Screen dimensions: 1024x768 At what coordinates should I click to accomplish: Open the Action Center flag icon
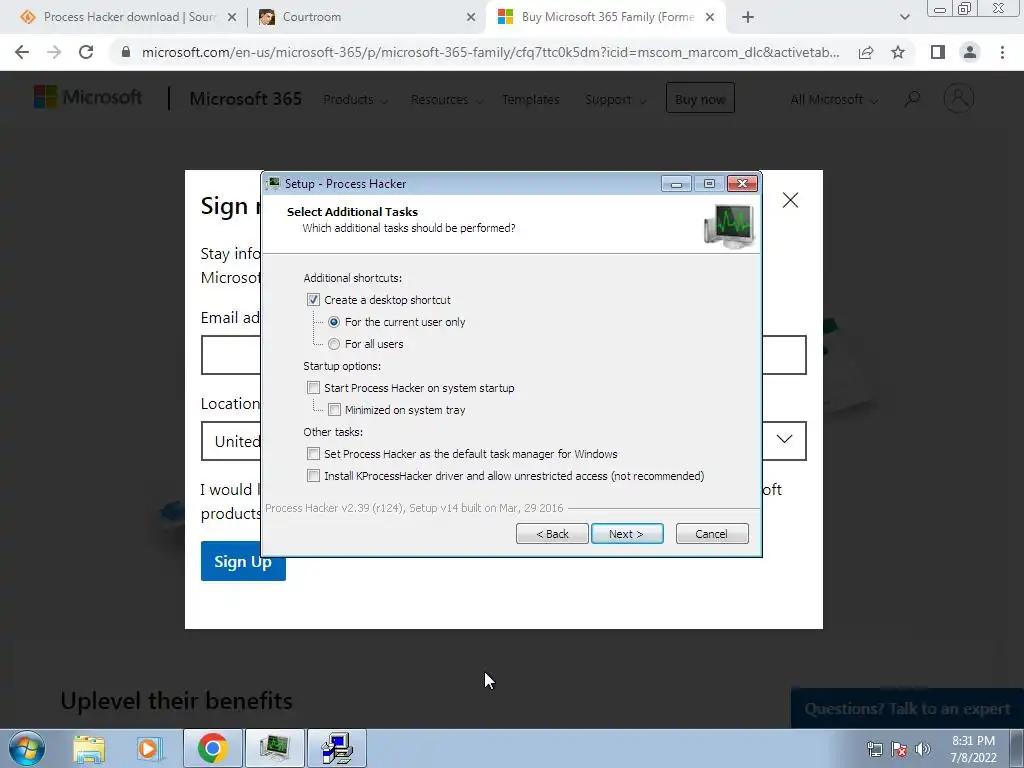899,749
